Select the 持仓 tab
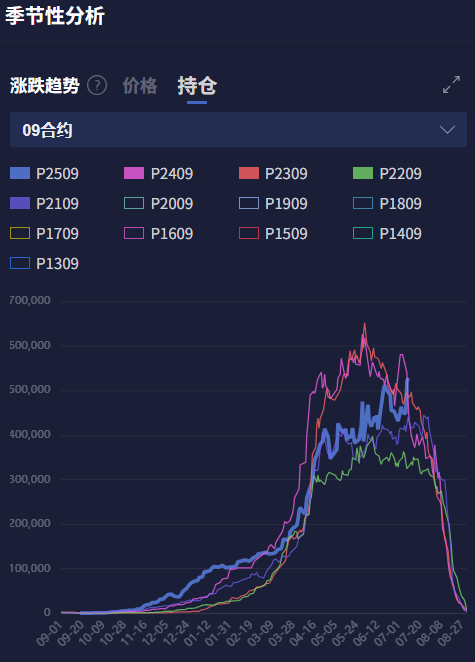This screenshot has width=475, height=662. click(x=197, y=86)
